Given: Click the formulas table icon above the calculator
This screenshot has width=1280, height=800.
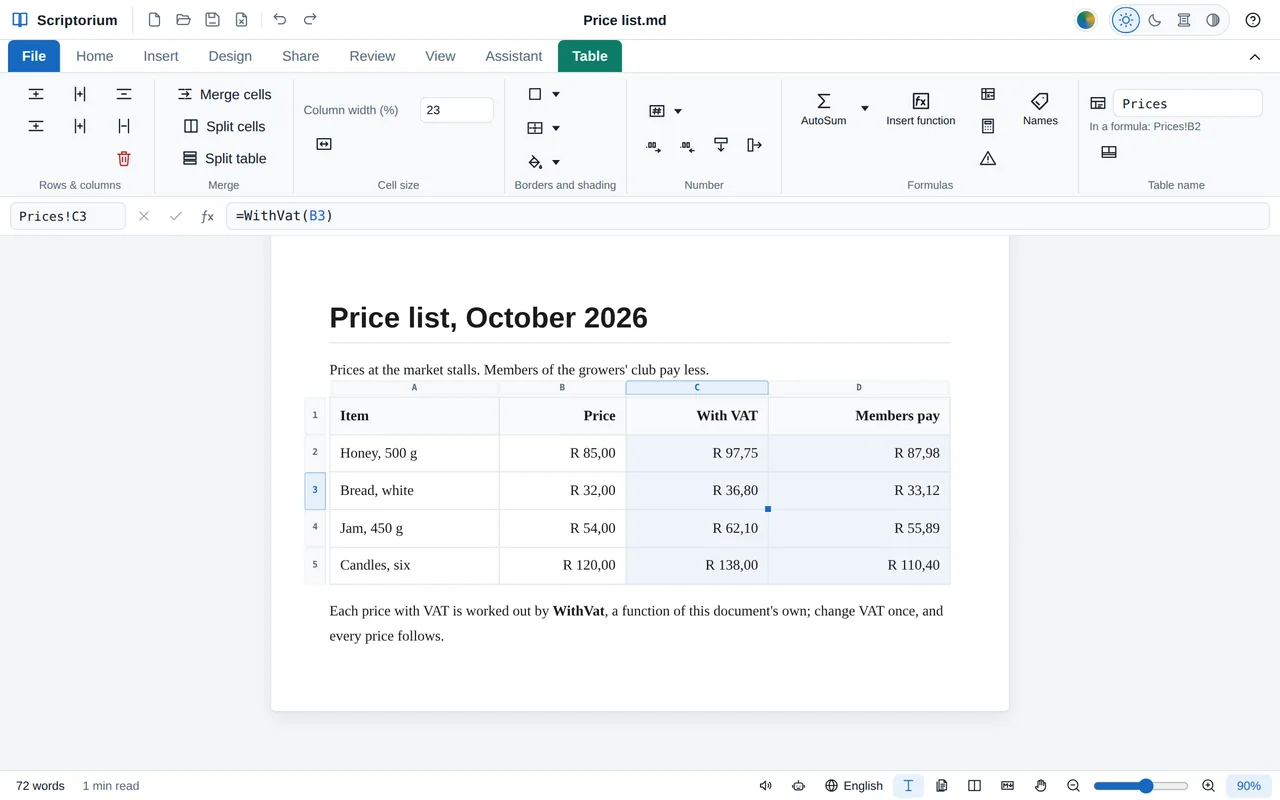Looking at the screenshot, I should point(988,94).
